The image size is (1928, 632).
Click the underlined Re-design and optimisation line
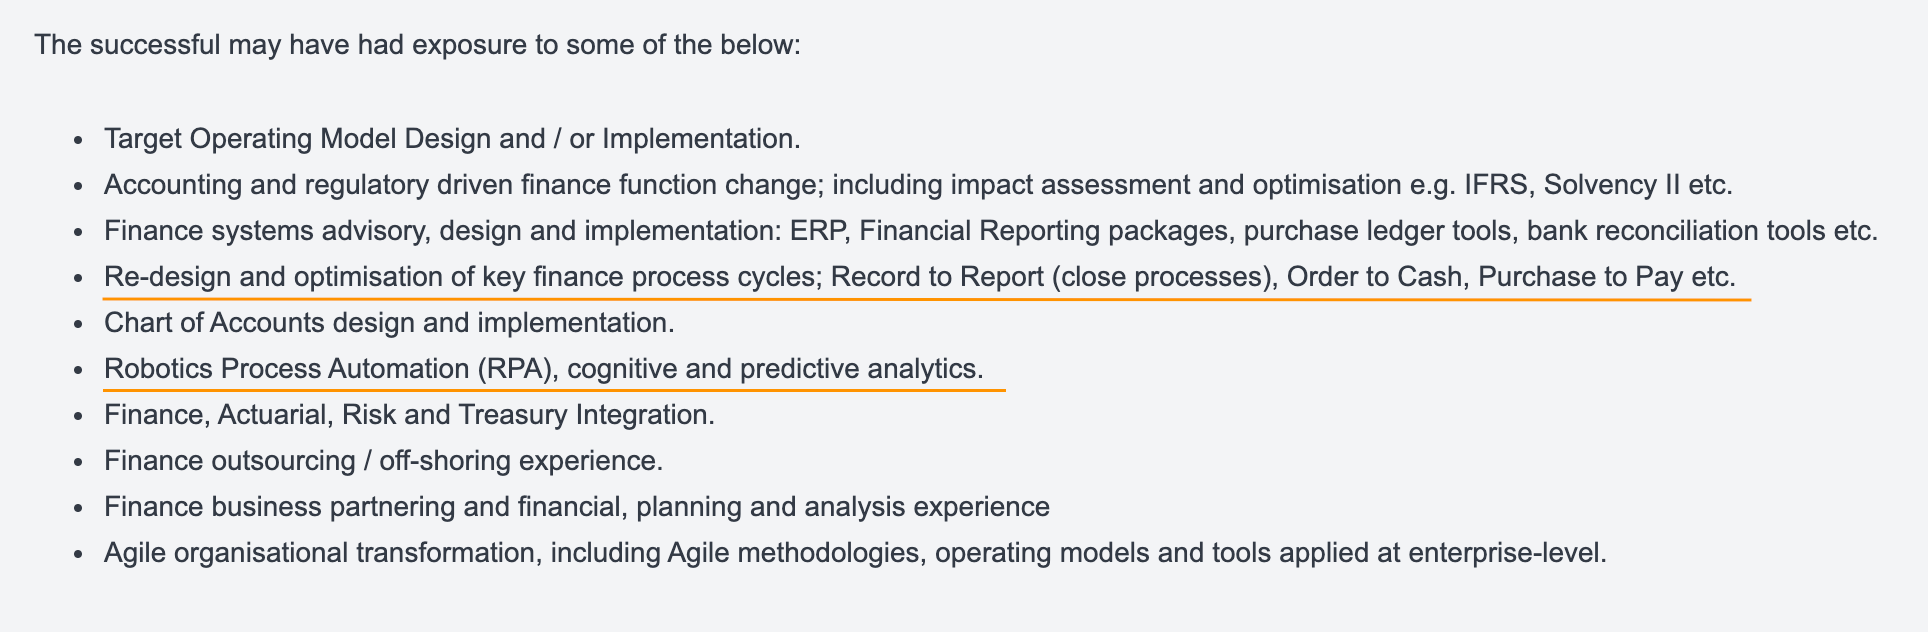tap(920, 276)
